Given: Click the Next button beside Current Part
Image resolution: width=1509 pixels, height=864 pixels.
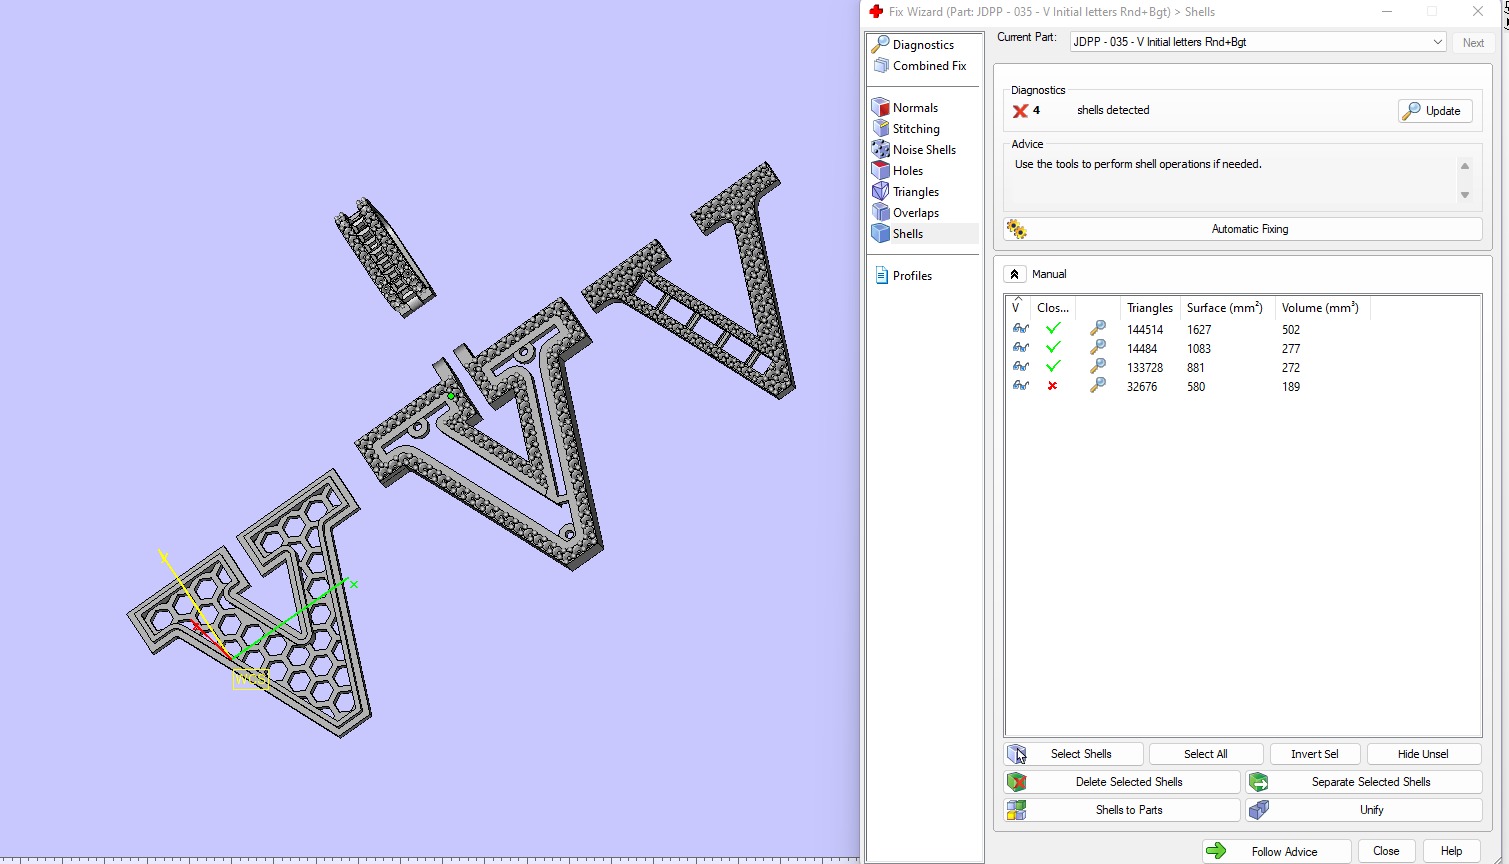Looking at the screenshot, I should [x=1473, y=43].
